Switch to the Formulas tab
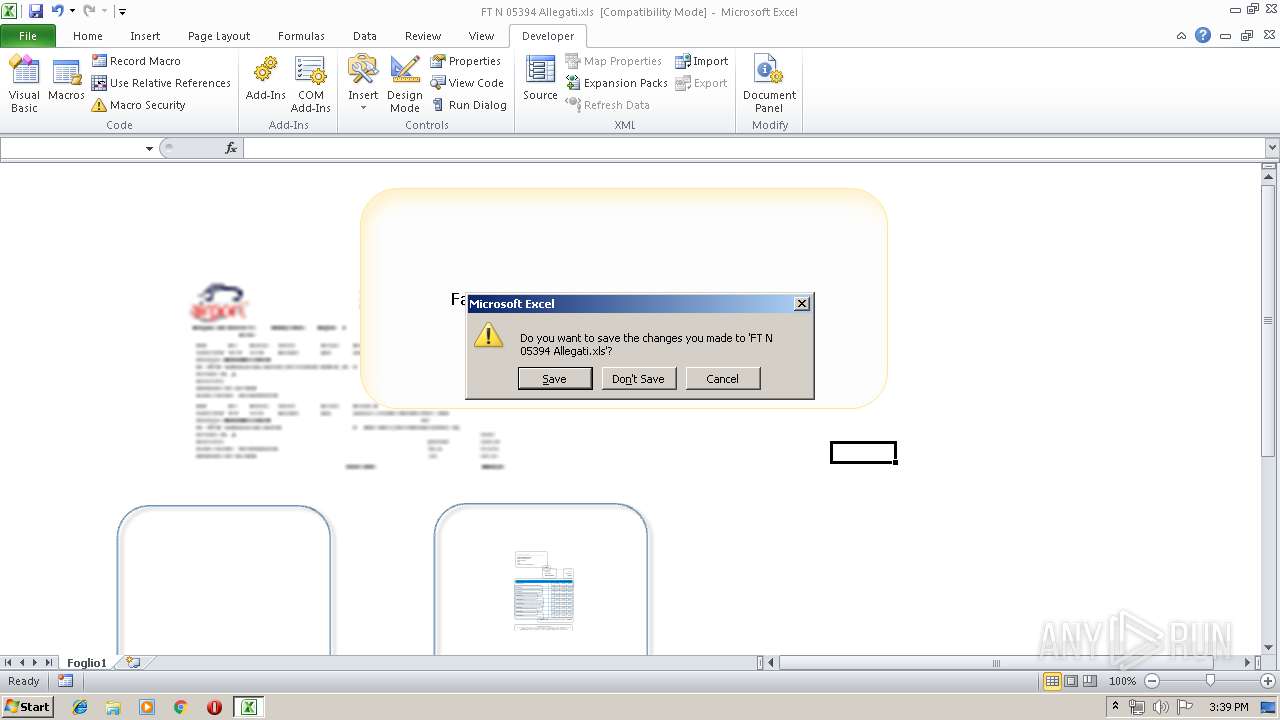This screenshot has height=720, width=1280. (301, 35)
